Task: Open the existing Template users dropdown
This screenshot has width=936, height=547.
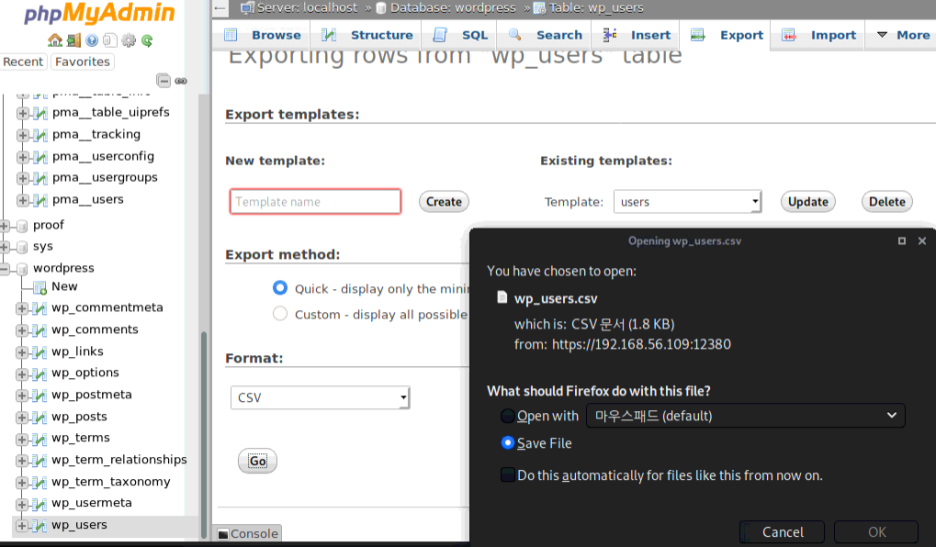Action: 688,202
